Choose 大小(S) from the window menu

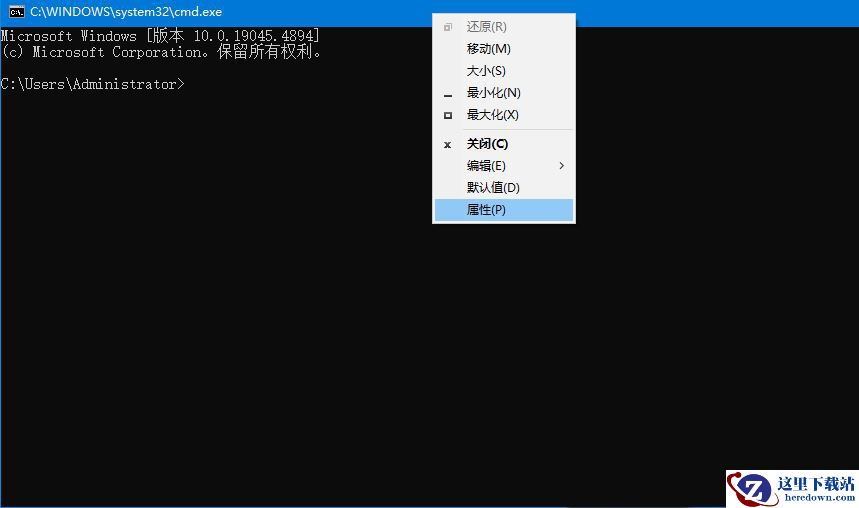503,71
